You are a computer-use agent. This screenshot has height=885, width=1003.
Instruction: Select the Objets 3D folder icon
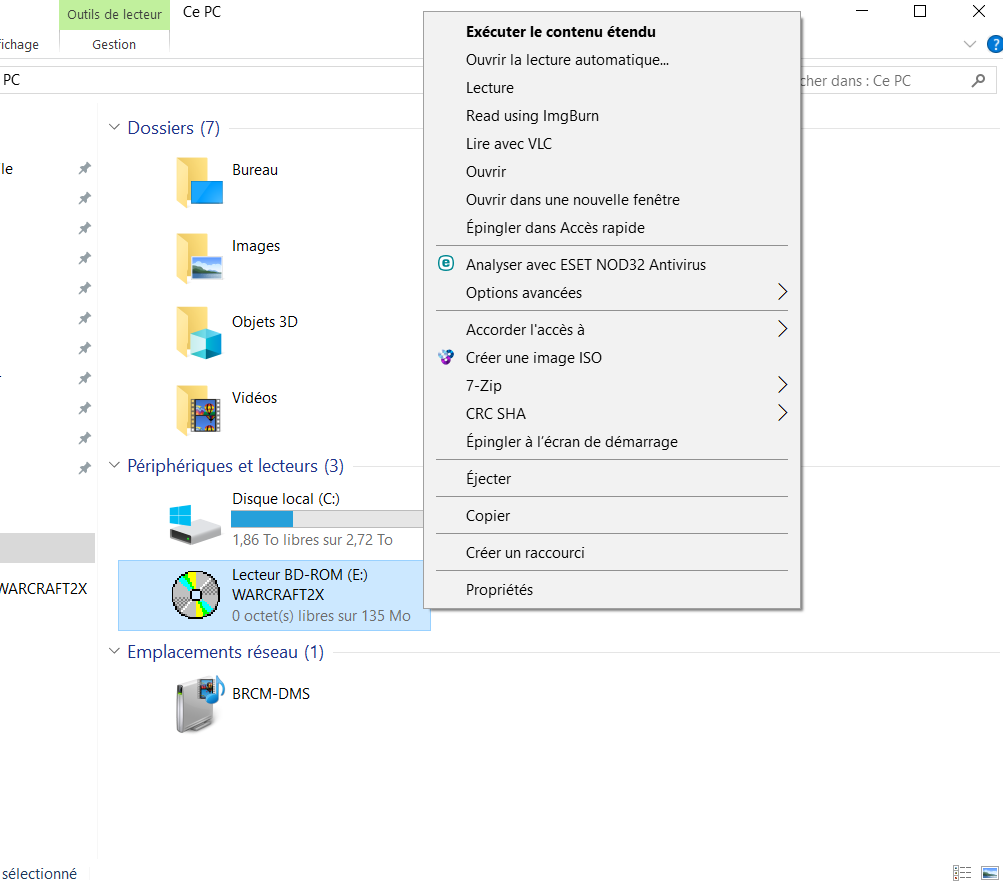(x=200, y=333)
